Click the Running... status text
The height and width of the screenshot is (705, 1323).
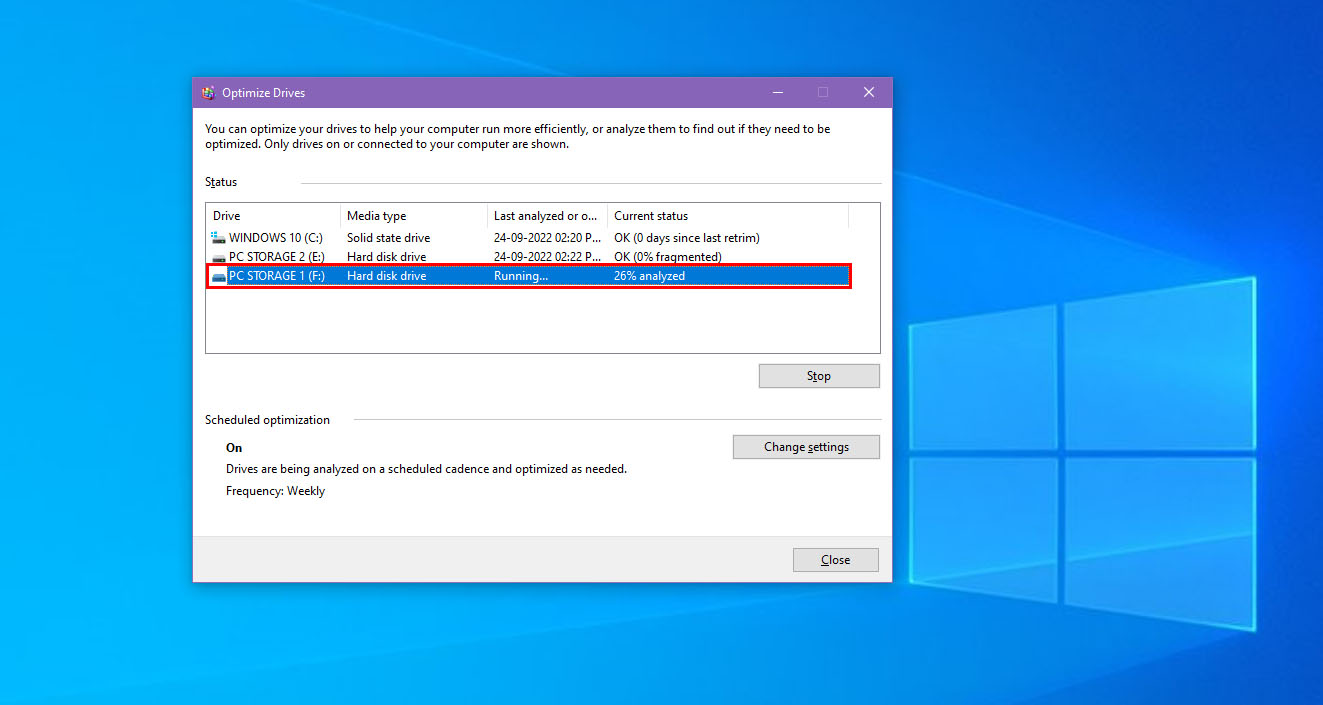click(519, 275)
